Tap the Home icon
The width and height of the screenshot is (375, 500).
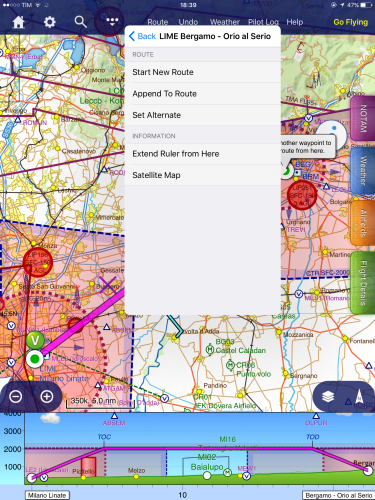(18, 22)
